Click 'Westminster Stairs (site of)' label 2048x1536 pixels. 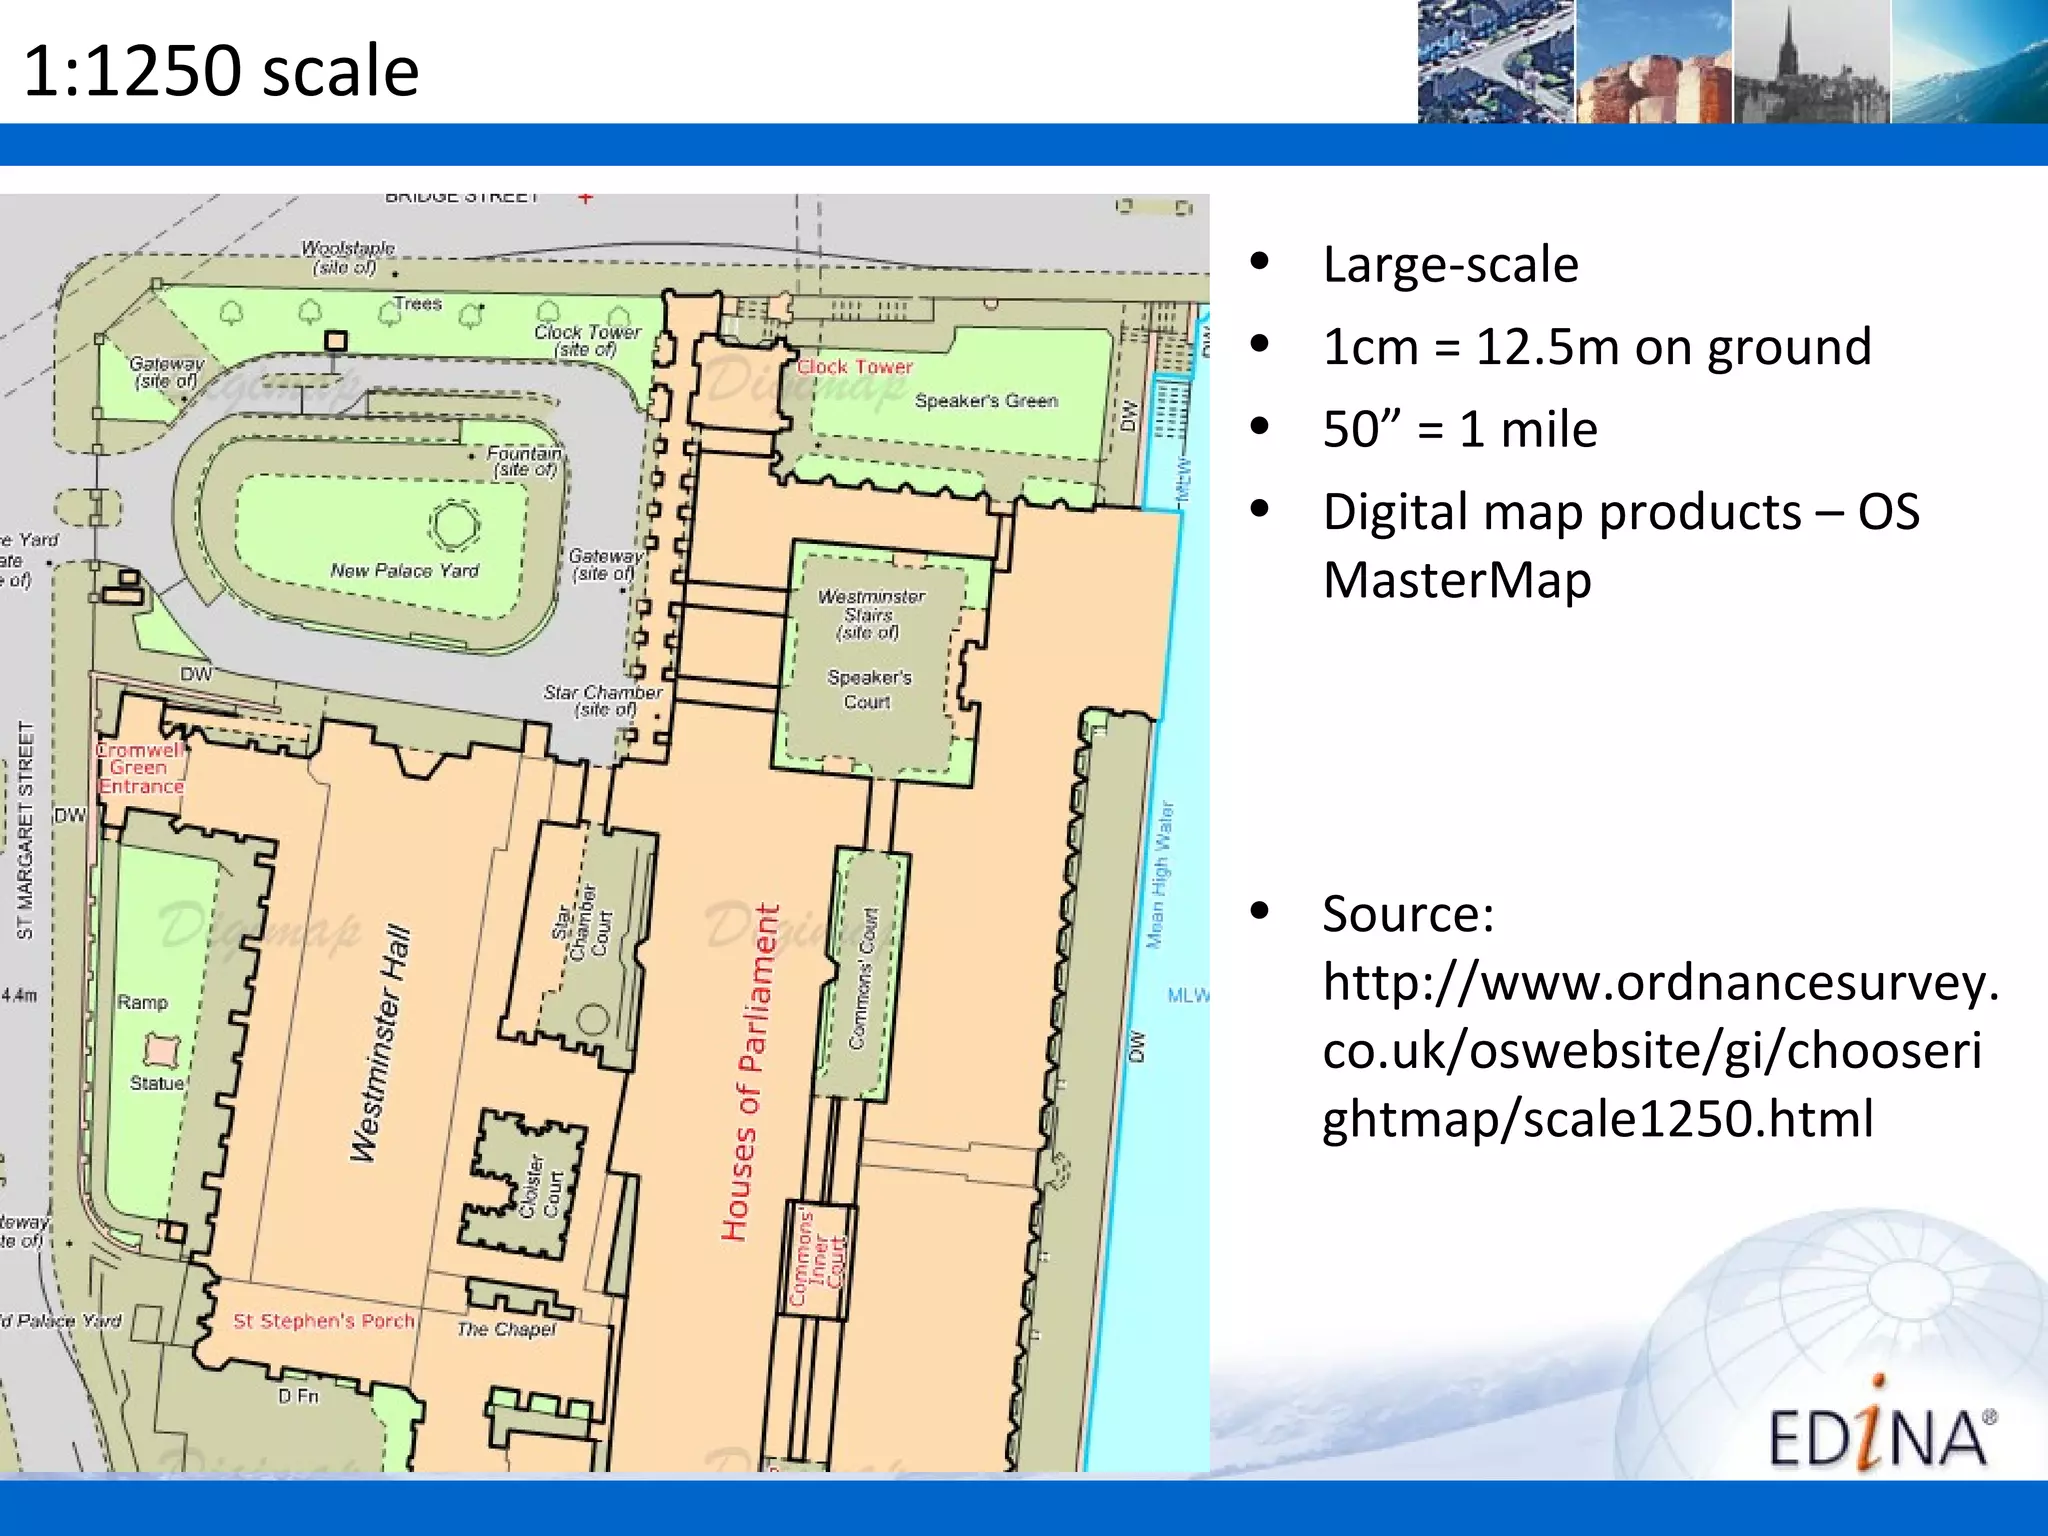(x=871, y=614)
